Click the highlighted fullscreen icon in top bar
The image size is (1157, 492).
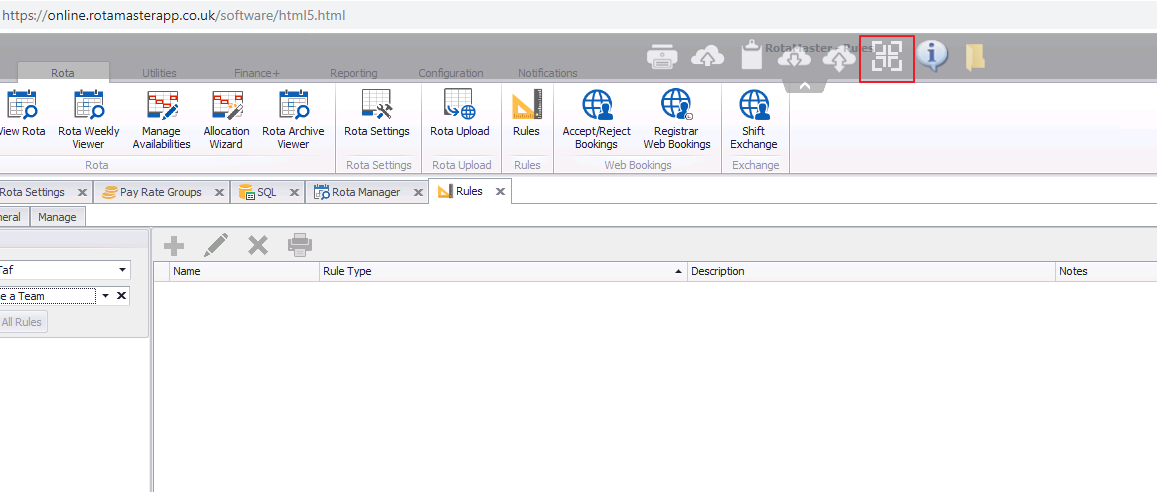887,57
